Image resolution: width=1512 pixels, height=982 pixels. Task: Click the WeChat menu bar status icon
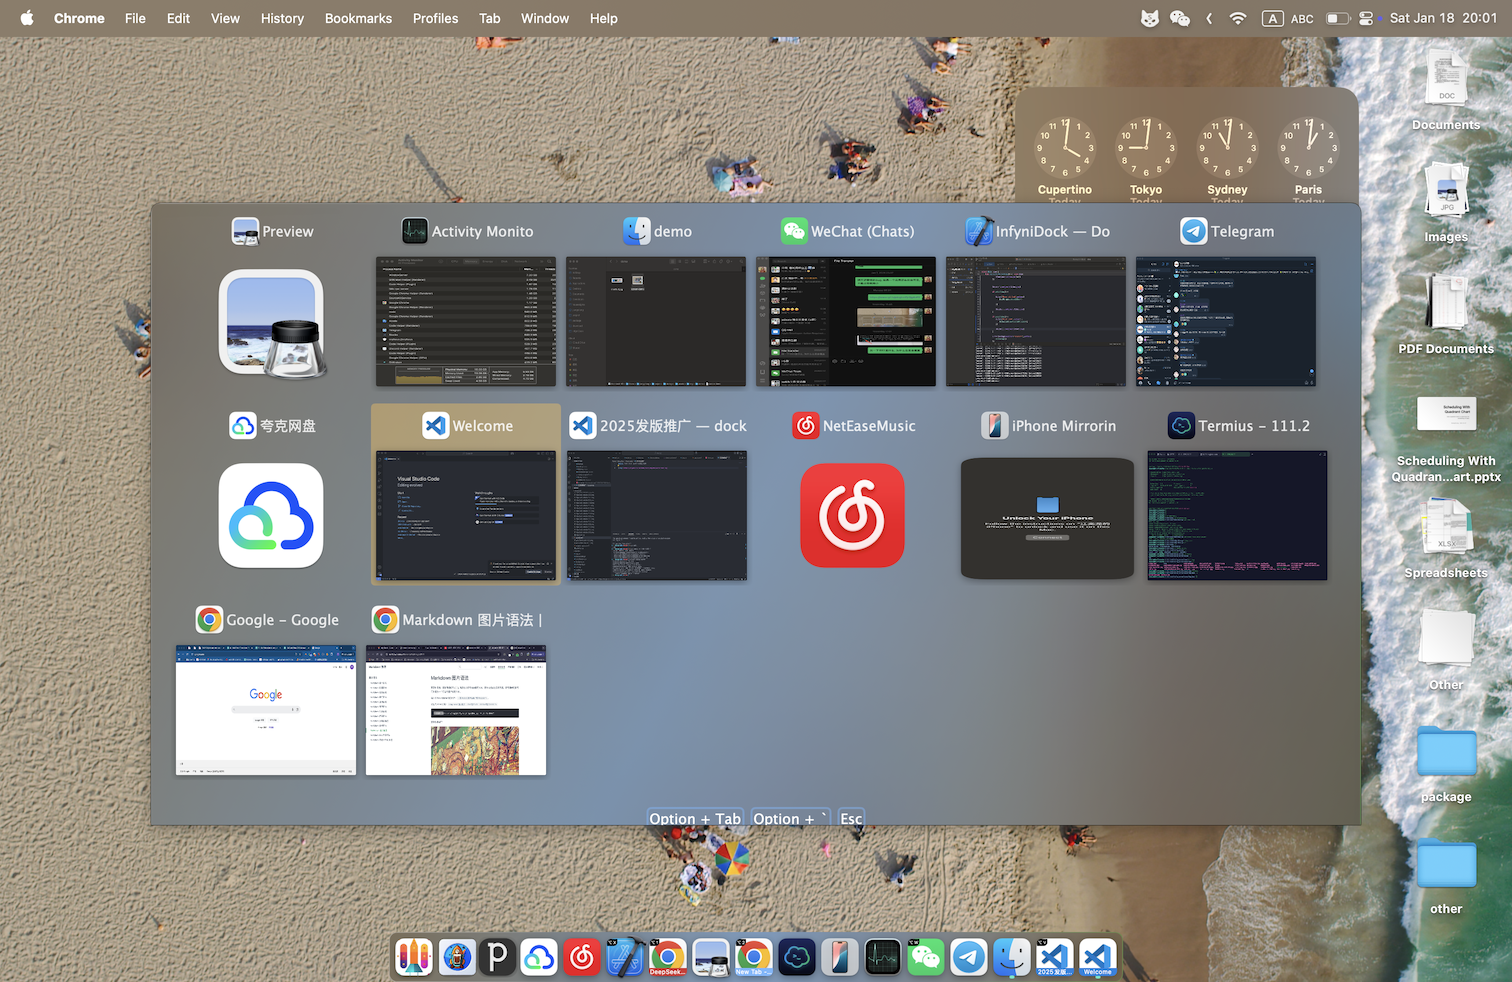[x=1180, y=18]
